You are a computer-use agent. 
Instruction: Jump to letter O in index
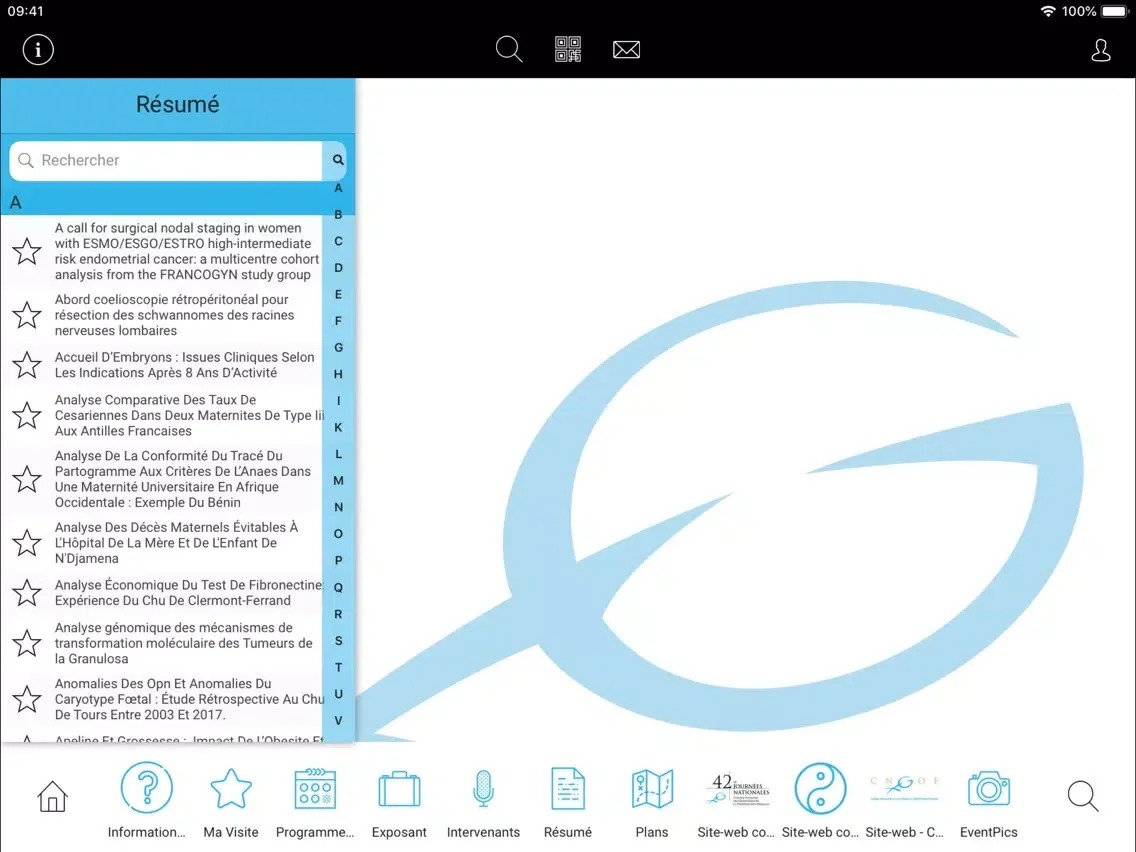[338, 534]
